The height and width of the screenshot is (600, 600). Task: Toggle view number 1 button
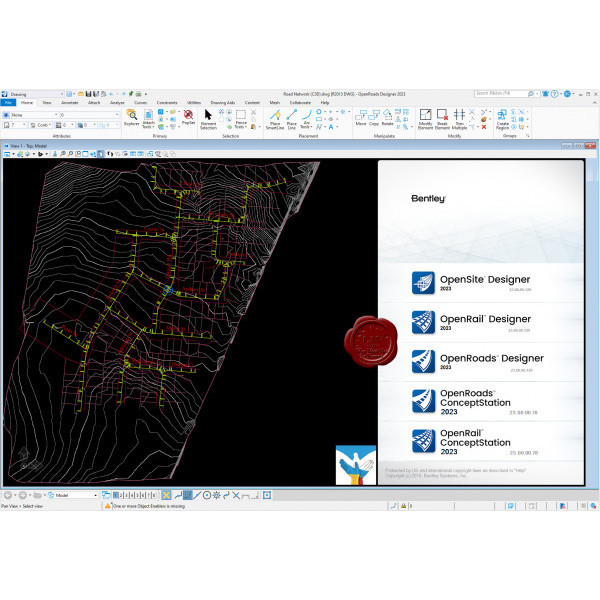117,495
